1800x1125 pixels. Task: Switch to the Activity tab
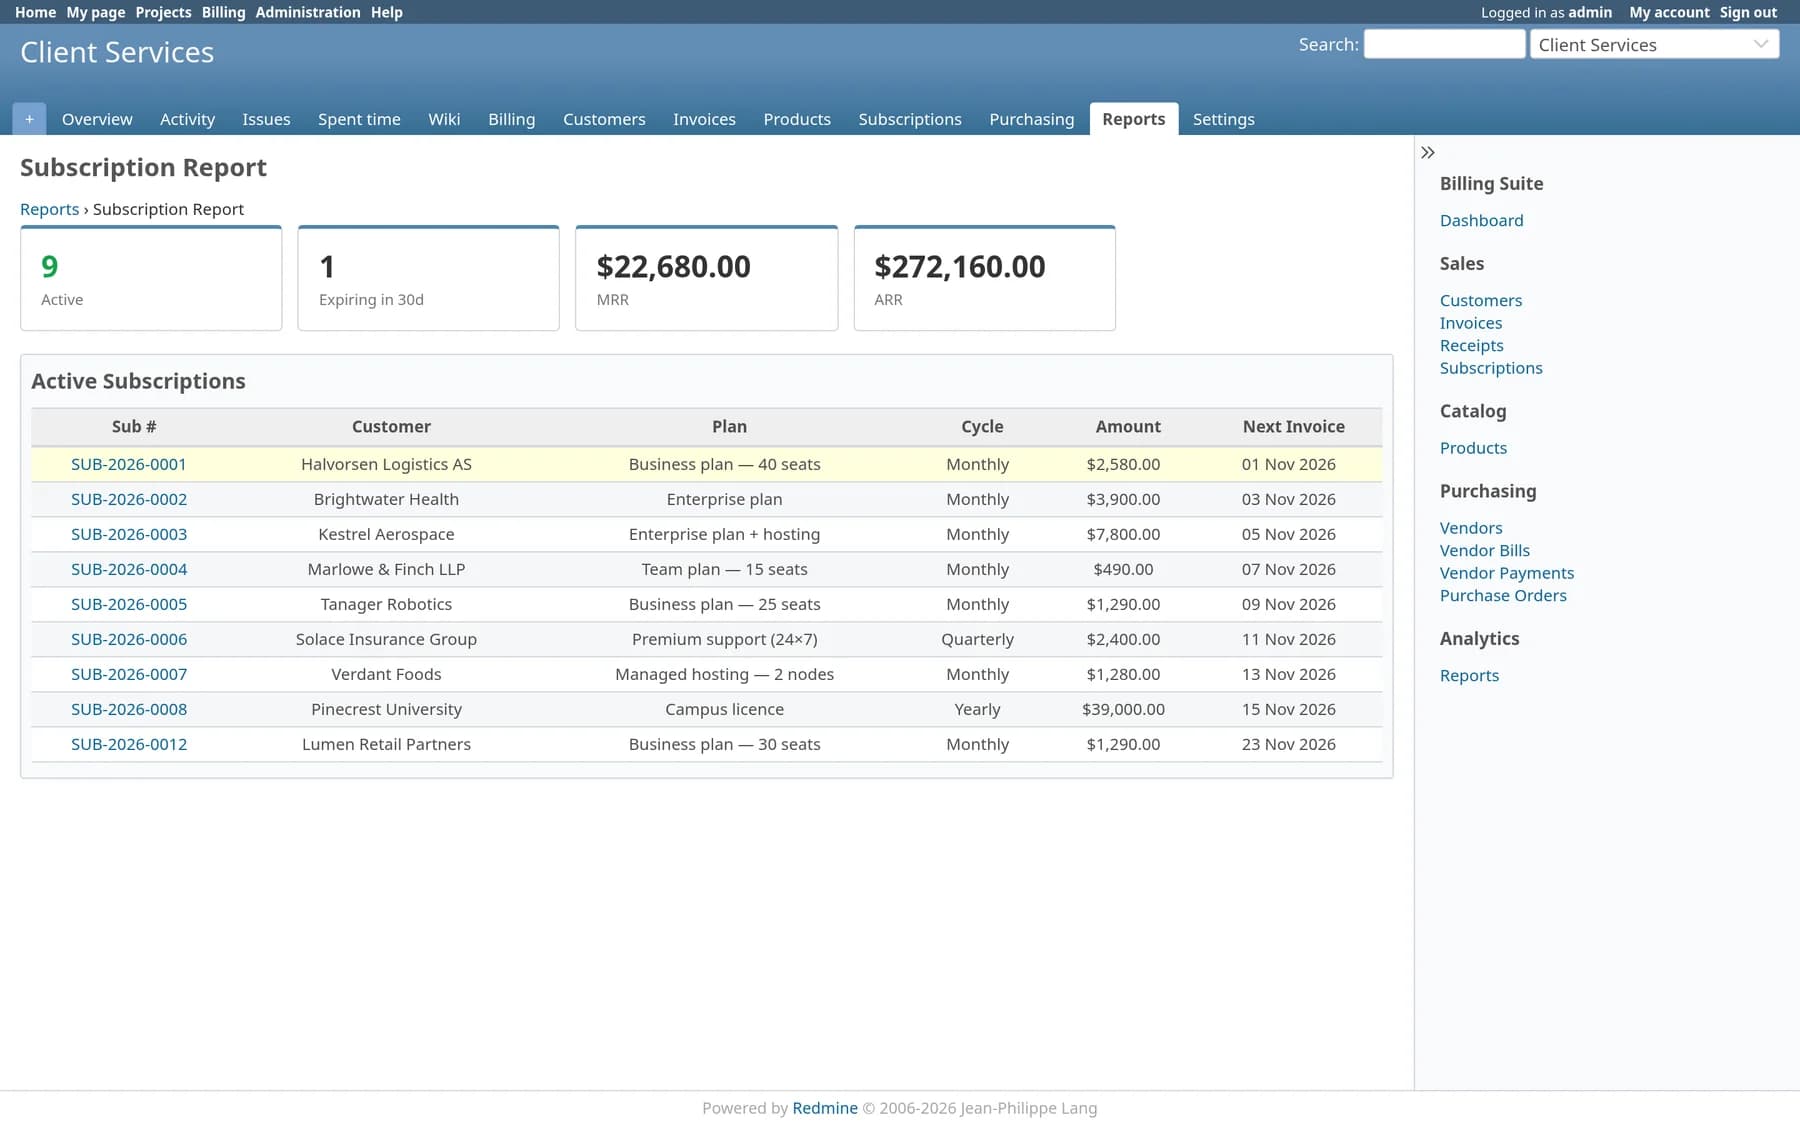(187, 119)
